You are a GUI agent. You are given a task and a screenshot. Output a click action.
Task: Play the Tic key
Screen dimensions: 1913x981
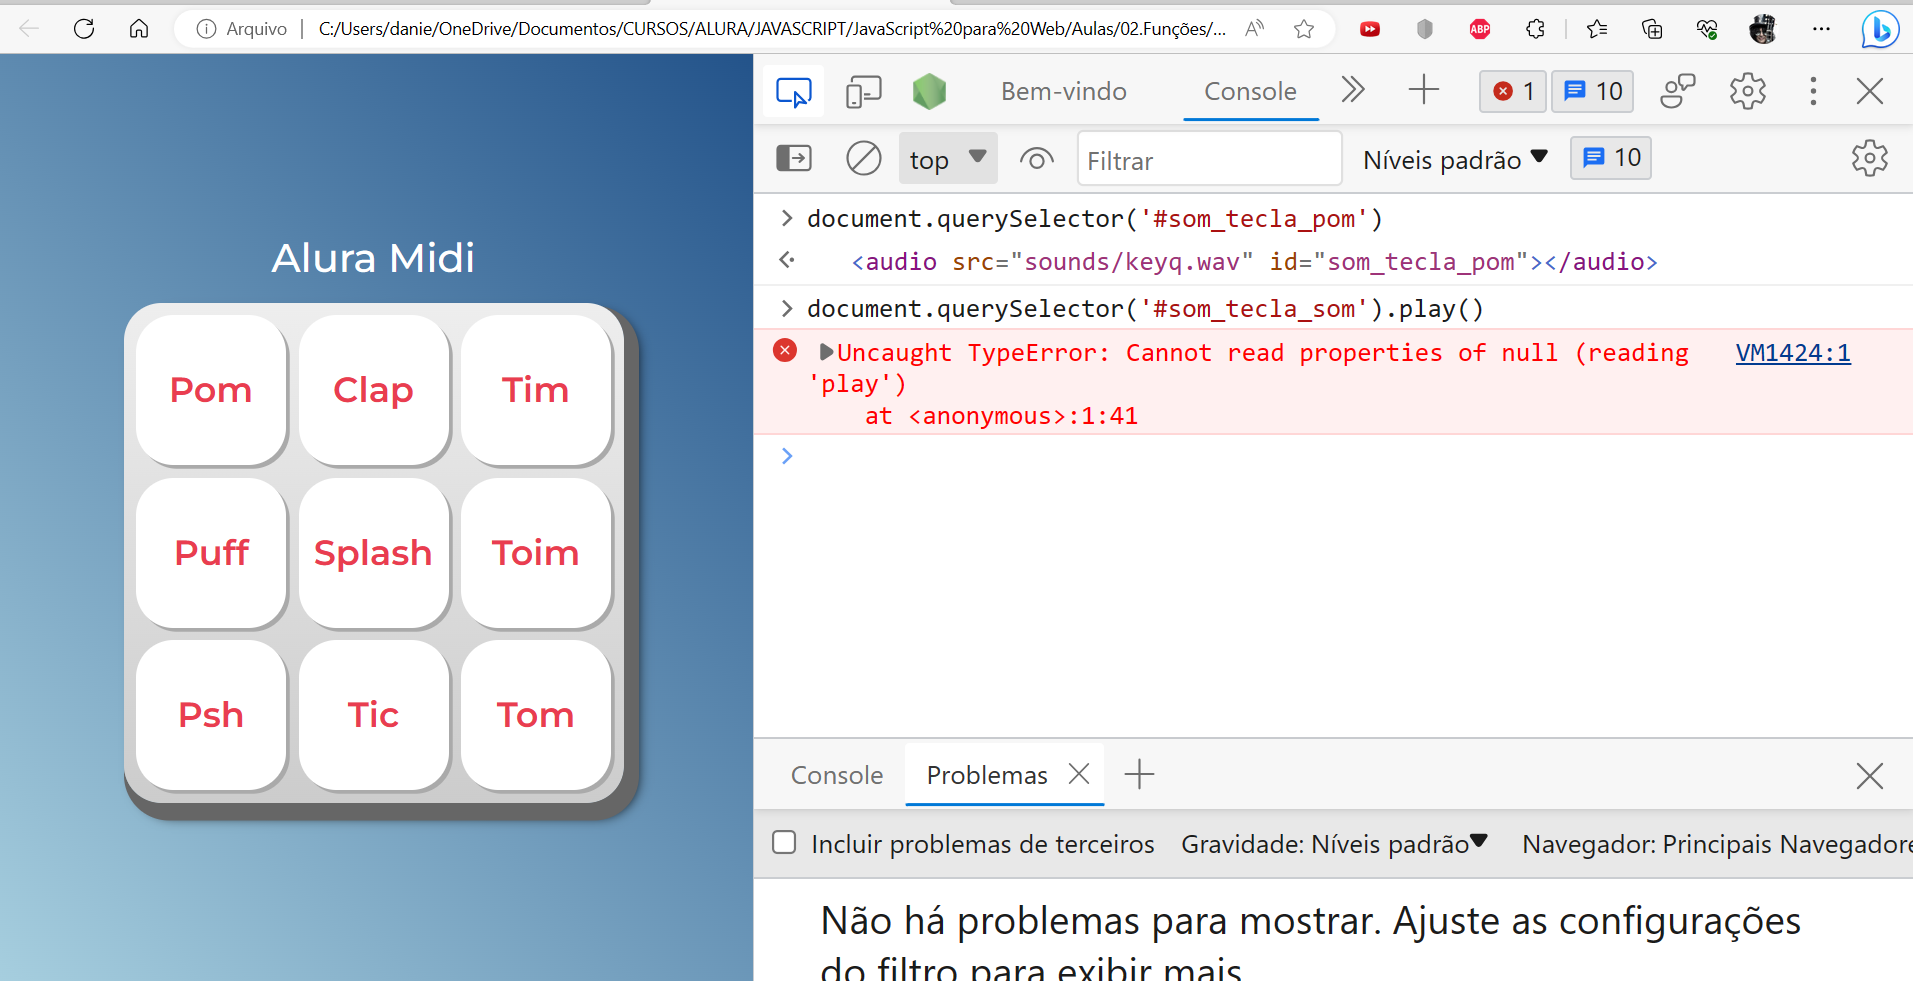click(373, 715)
